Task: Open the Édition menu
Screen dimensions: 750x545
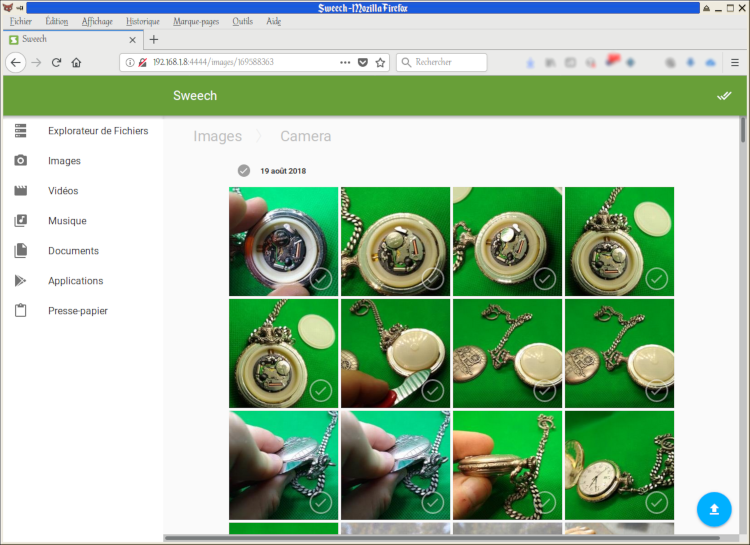Action: (56, 21)
